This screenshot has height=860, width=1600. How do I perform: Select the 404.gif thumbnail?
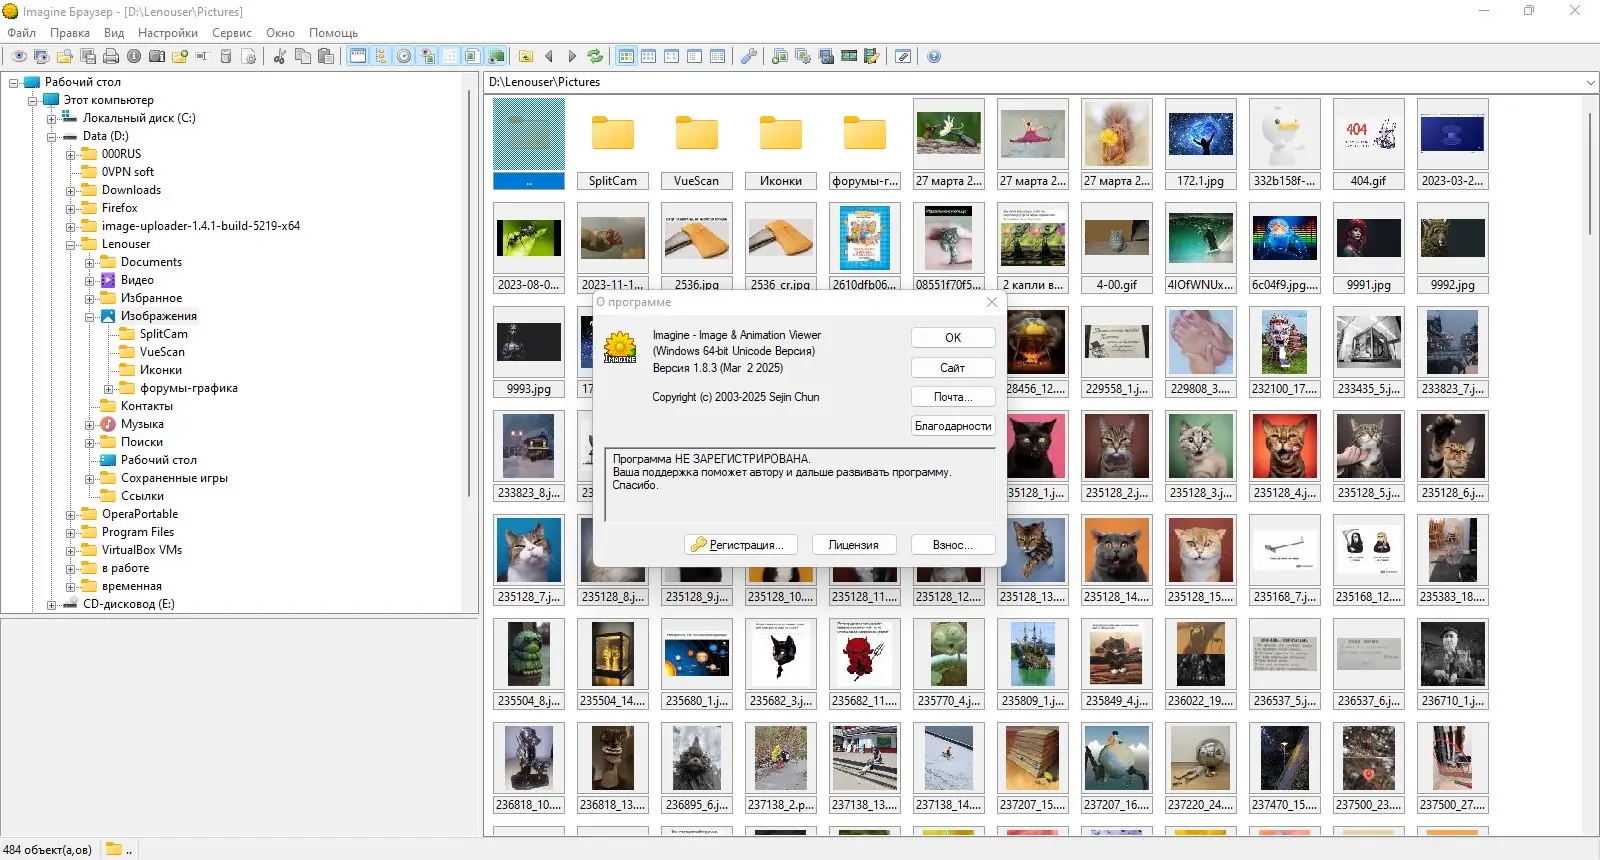[x=1369, y=143]
